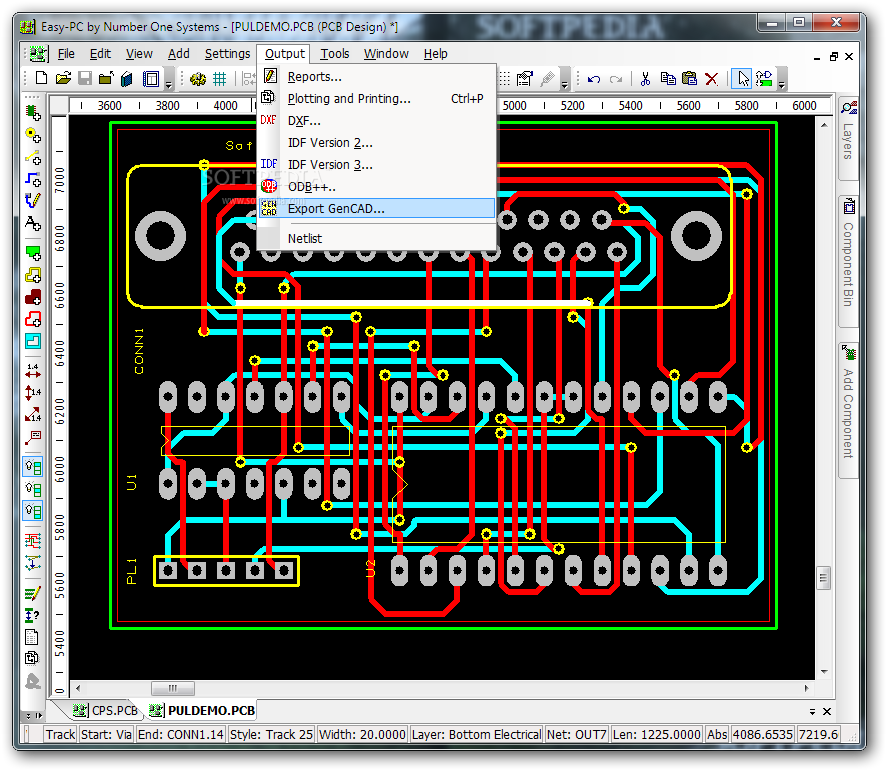
Task: Delete selection with the red X icon
Action: tap(712, 79)
